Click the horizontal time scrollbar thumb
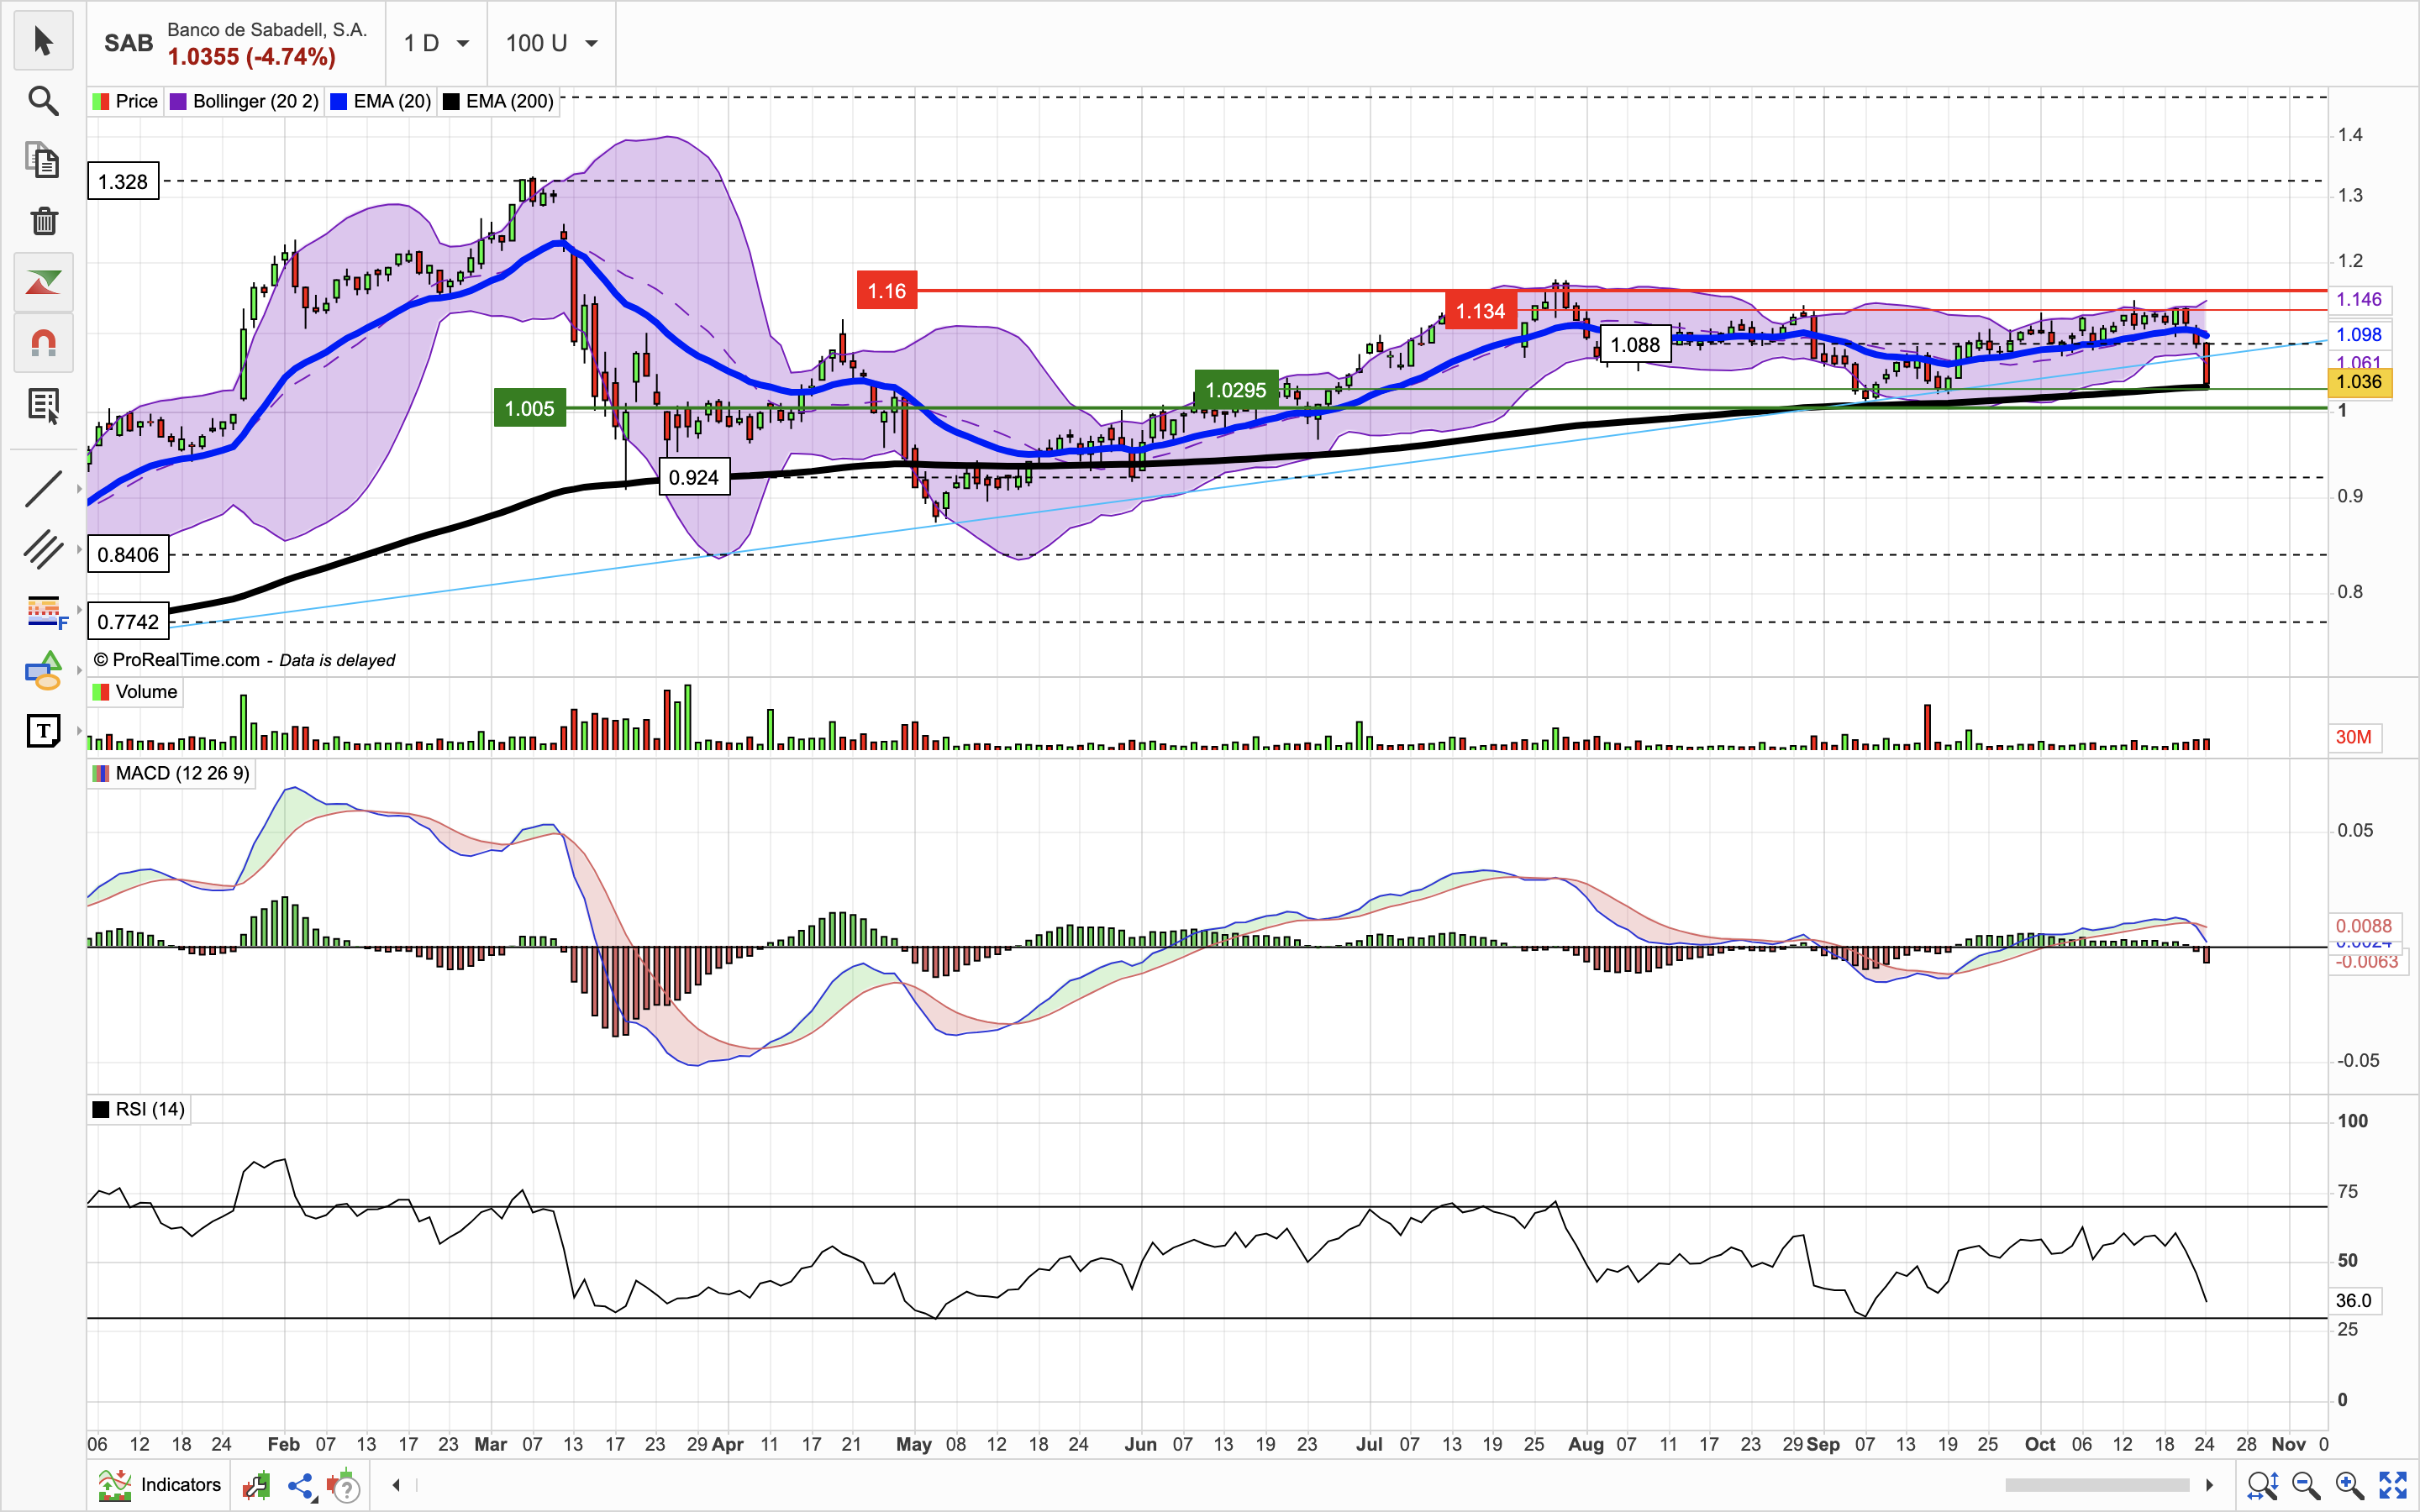Viewport: 2420px width, 1512px height. pos(2100,1485)
